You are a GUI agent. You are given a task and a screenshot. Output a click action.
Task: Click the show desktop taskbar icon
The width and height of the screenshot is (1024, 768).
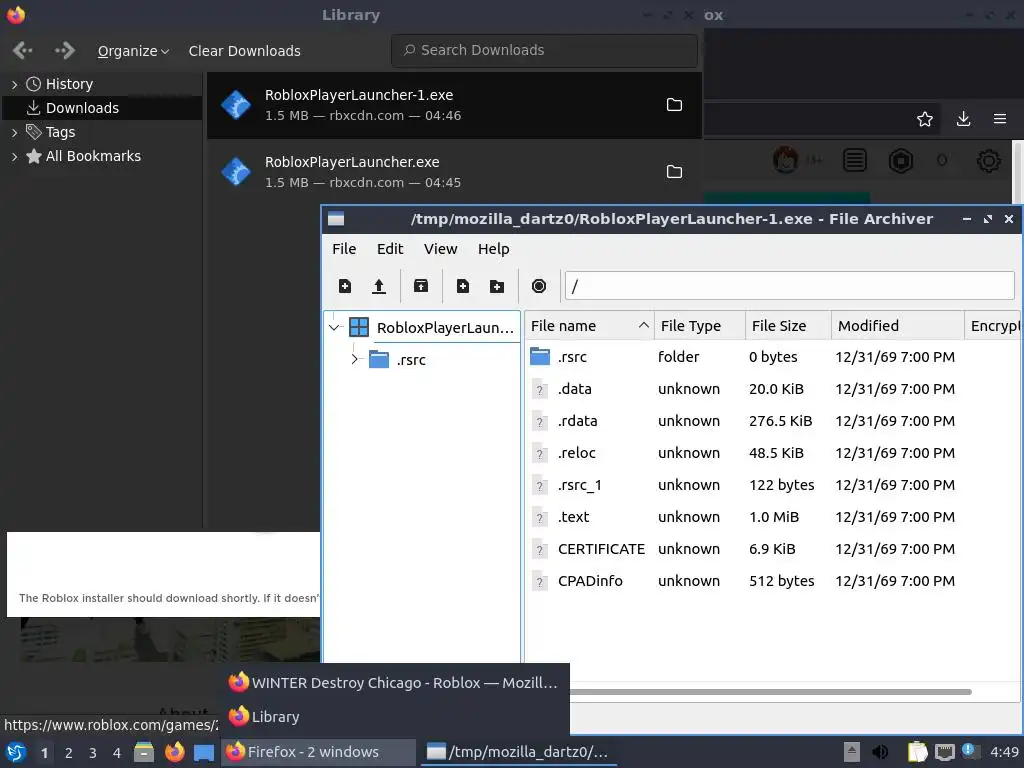(x=204, y=752)
